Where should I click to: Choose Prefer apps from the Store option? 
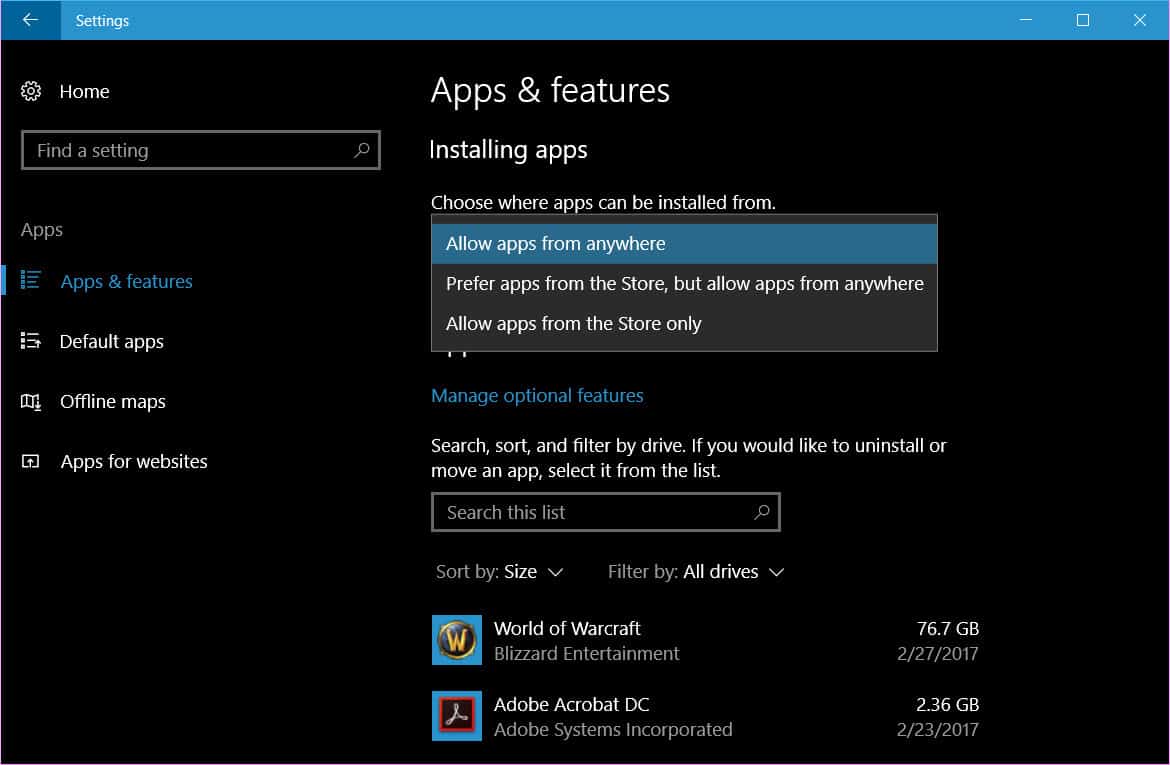click(684, 283)
